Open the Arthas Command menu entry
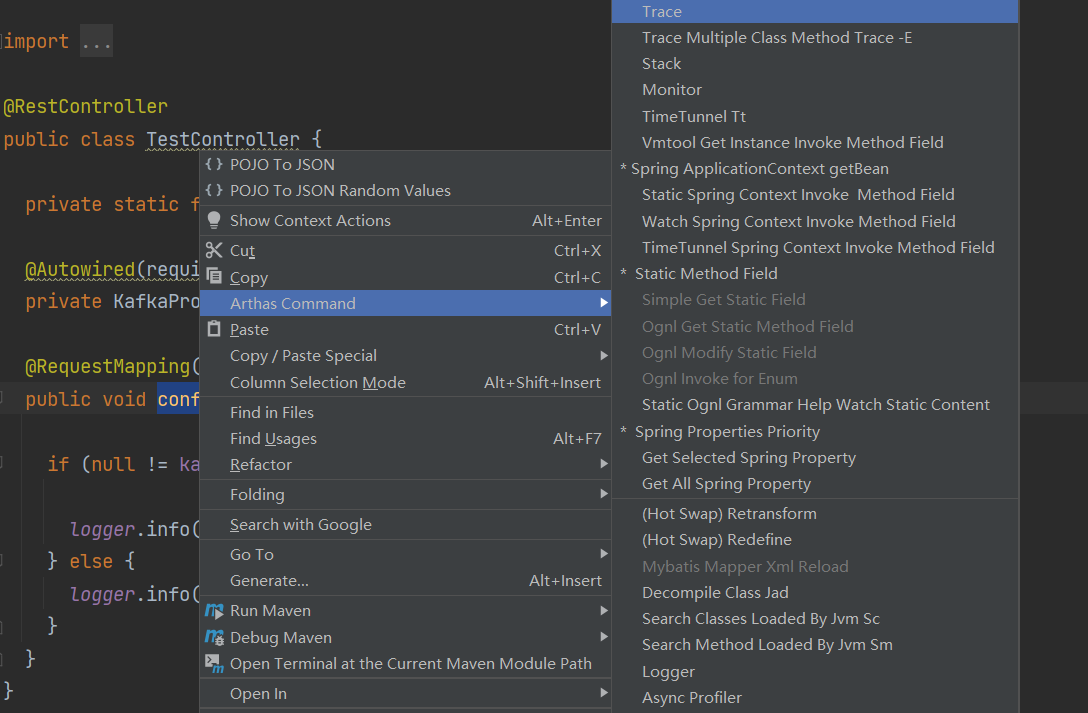This screenshot has height=713, width=1088. click(x=405, y=303)
